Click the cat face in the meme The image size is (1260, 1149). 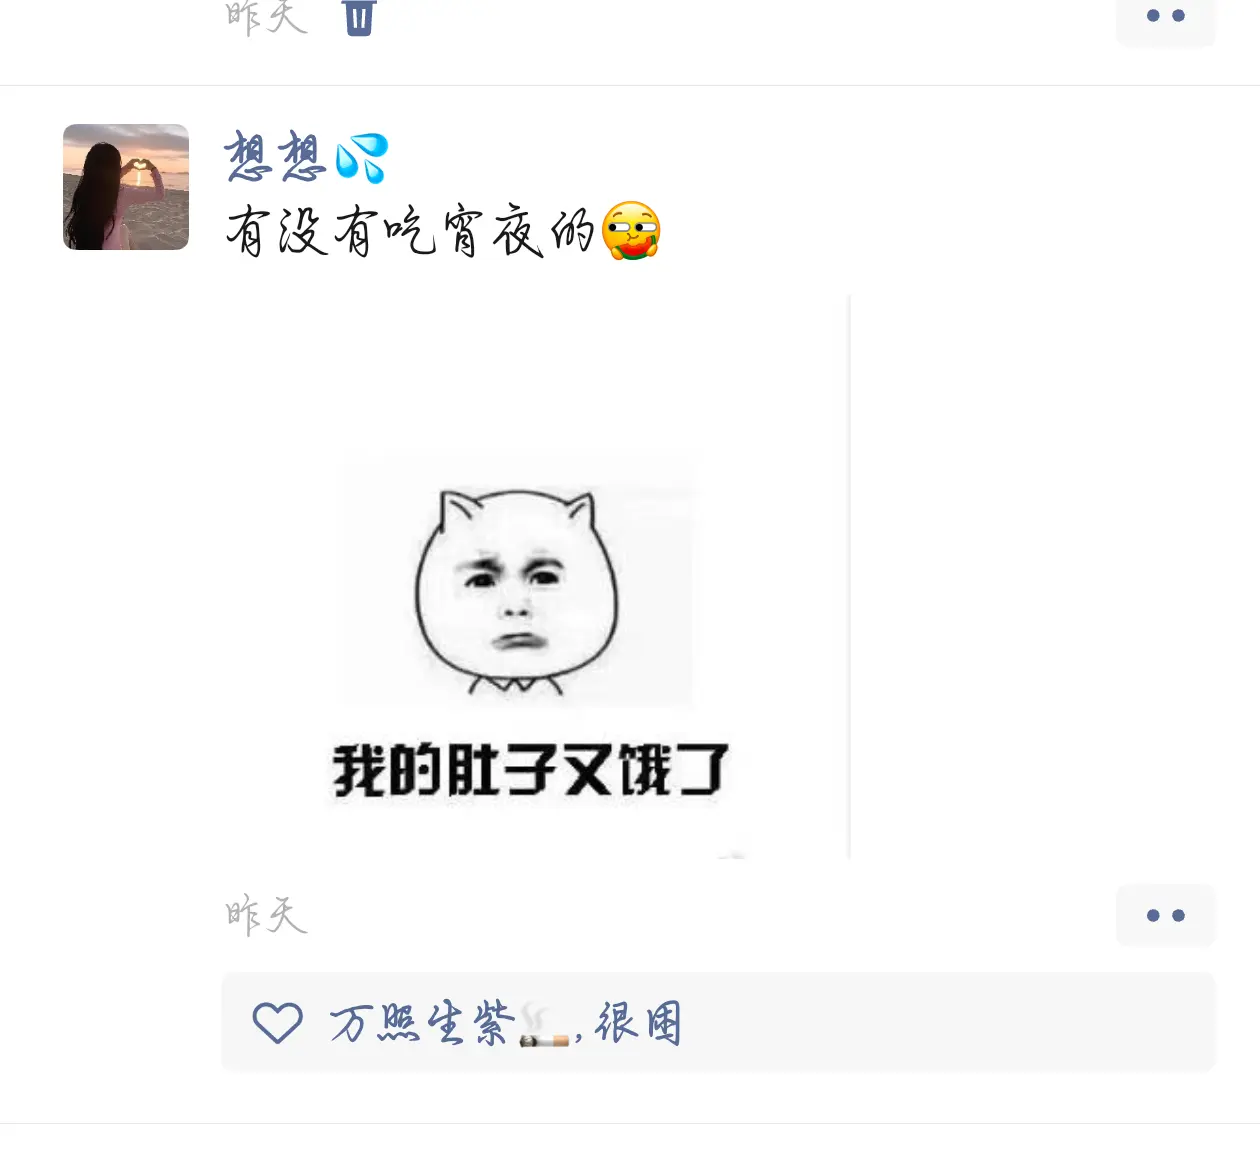pyautogui.click(x=516, y=592)
